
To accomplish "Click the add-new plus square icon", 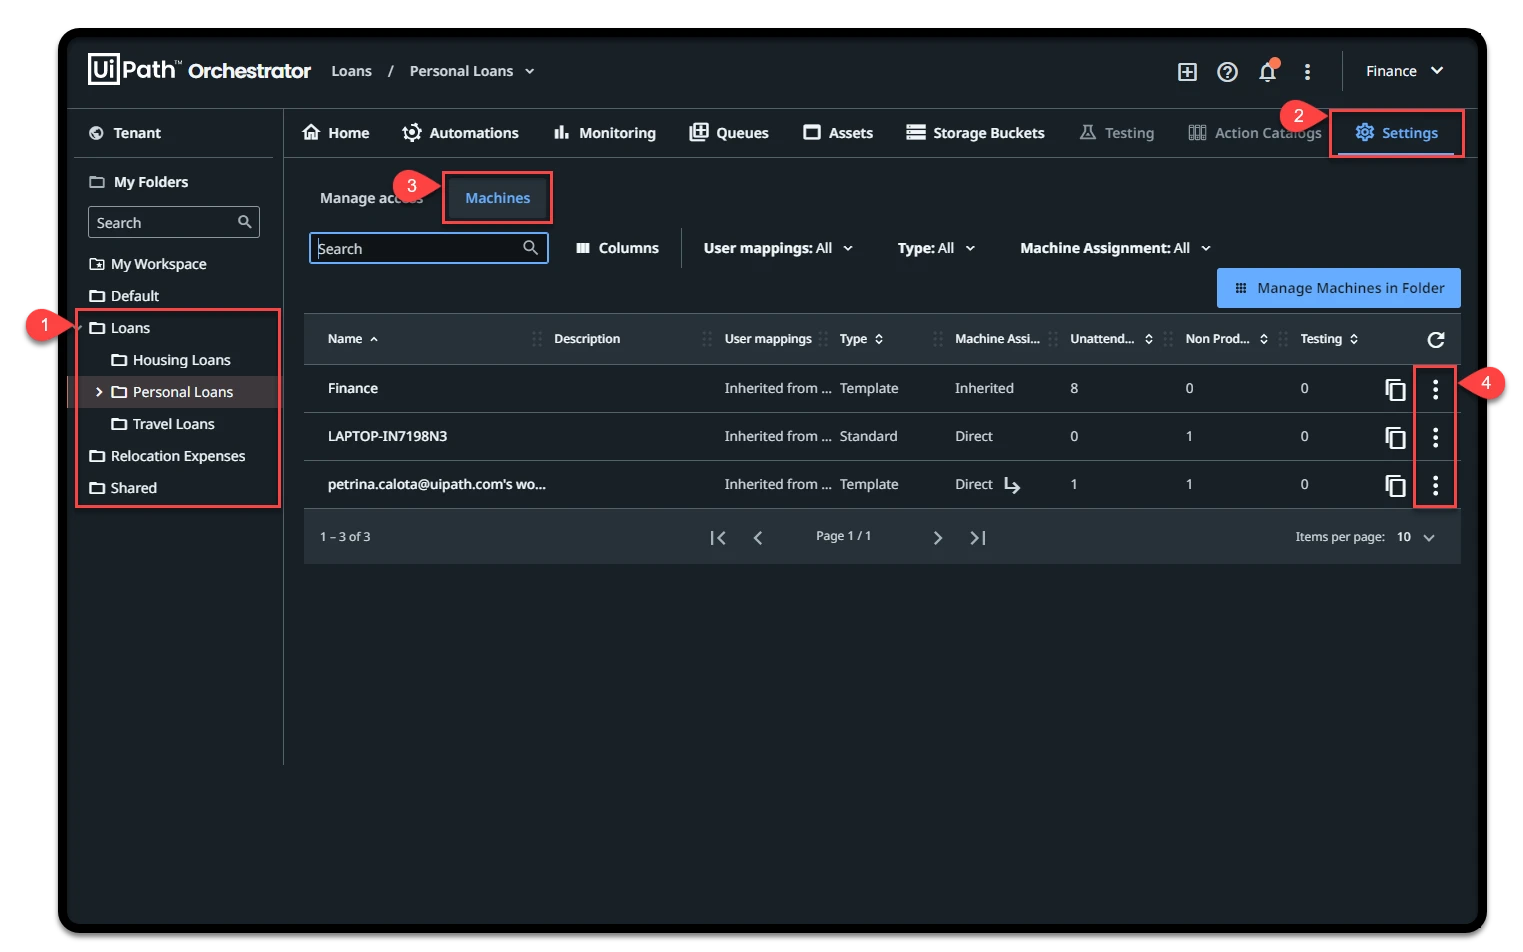I will point(1187,72).
